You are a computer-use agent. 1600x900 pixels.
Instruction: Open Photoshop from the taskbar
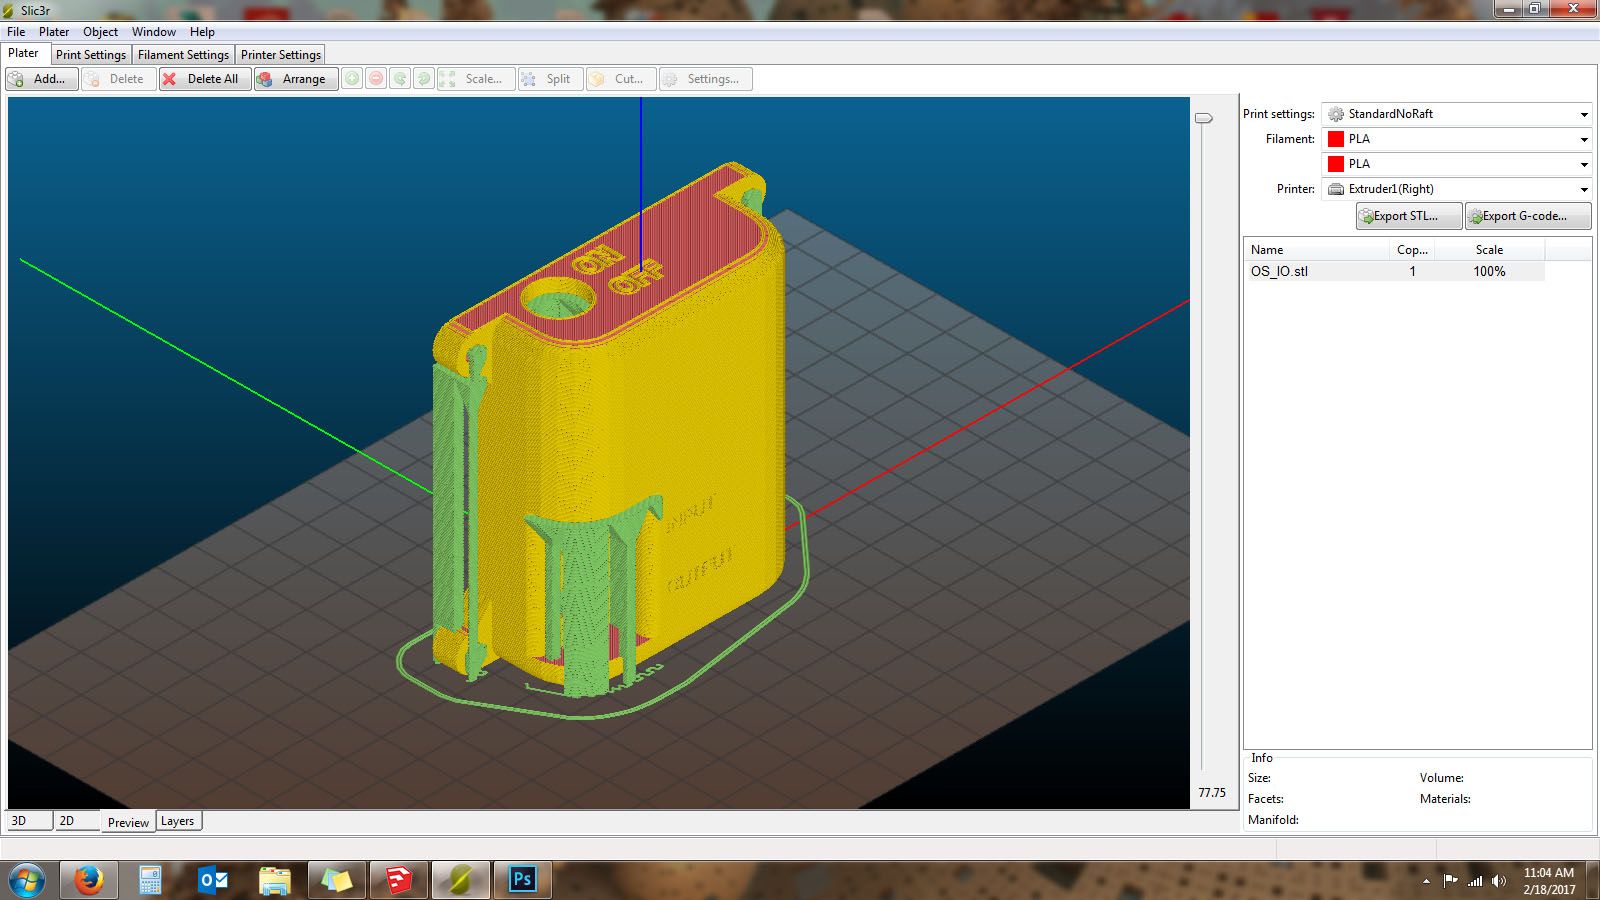[x=522, y=880]
